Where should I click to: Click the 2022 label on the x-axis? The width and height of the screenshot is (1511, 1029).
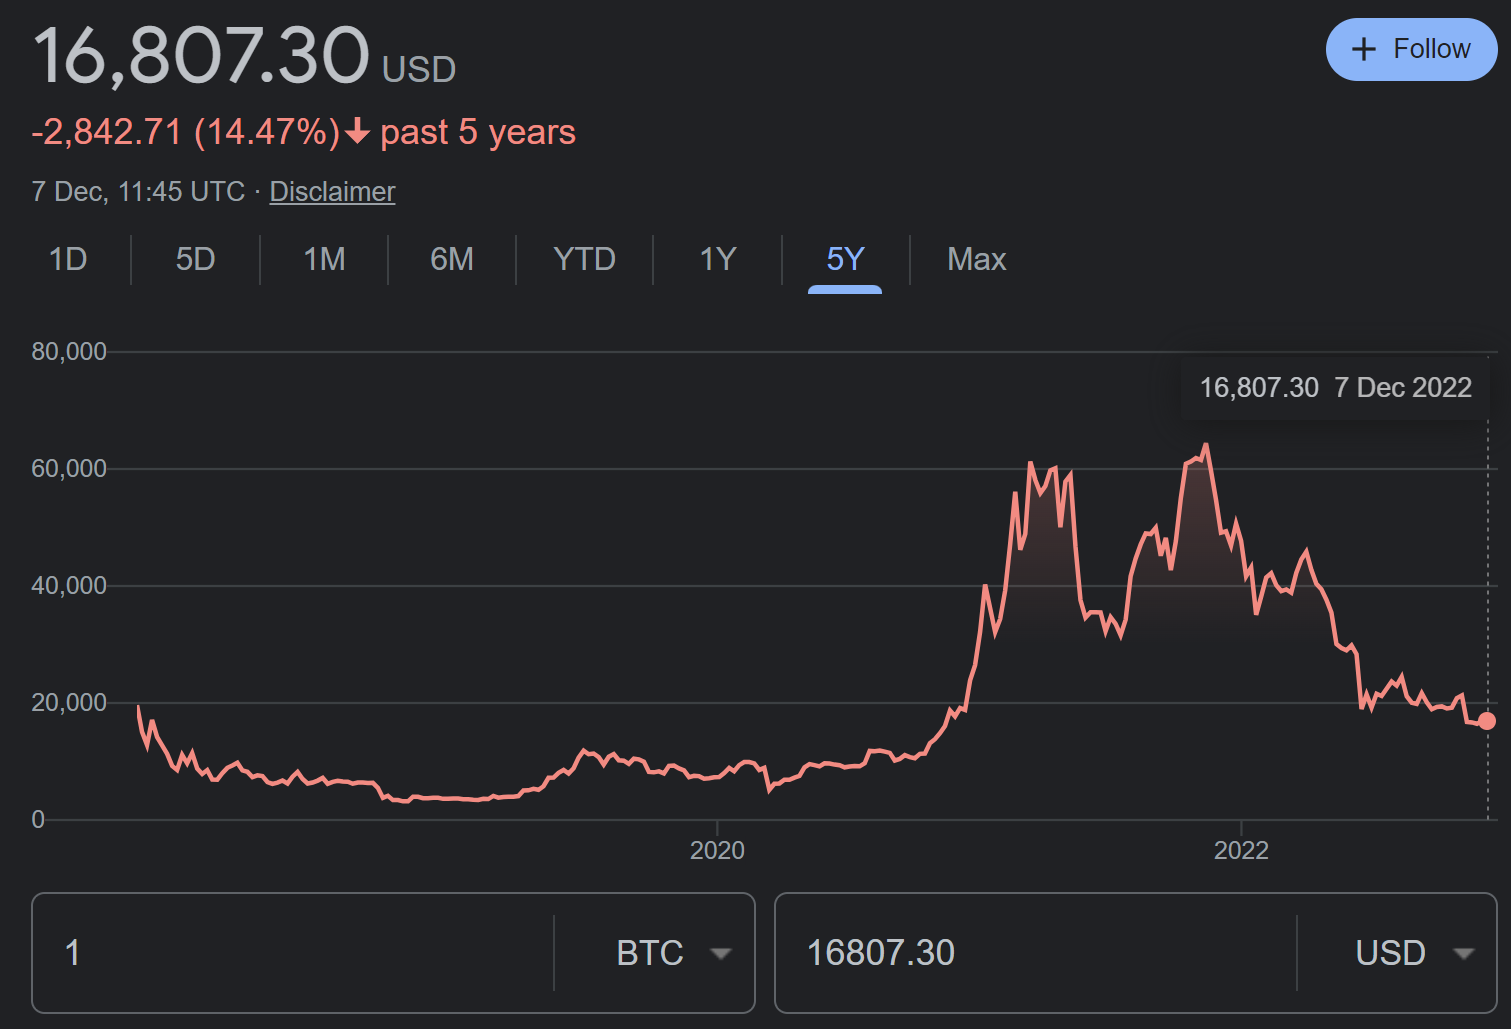point(1241,850)
